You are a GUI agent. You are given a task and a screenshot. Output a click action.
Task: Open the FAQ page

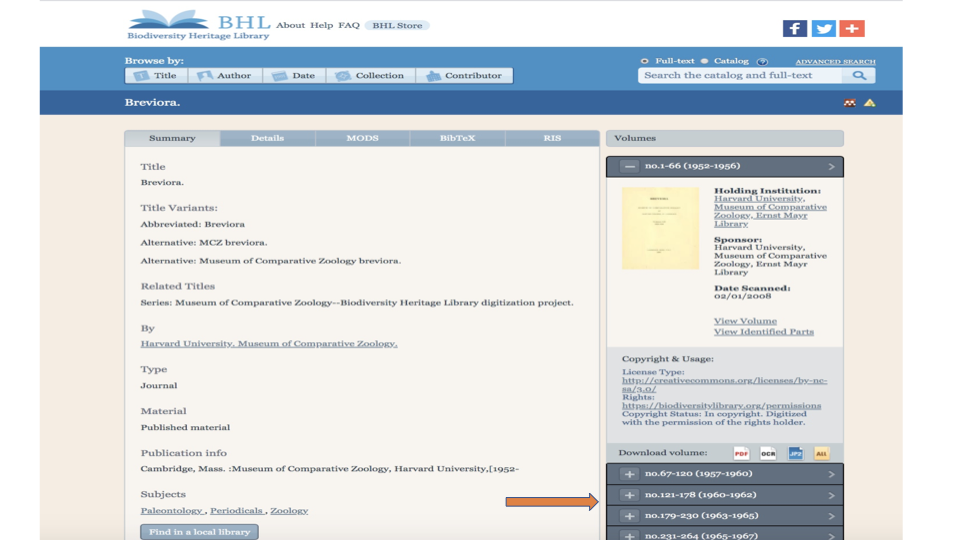click(x=349, y=25)
